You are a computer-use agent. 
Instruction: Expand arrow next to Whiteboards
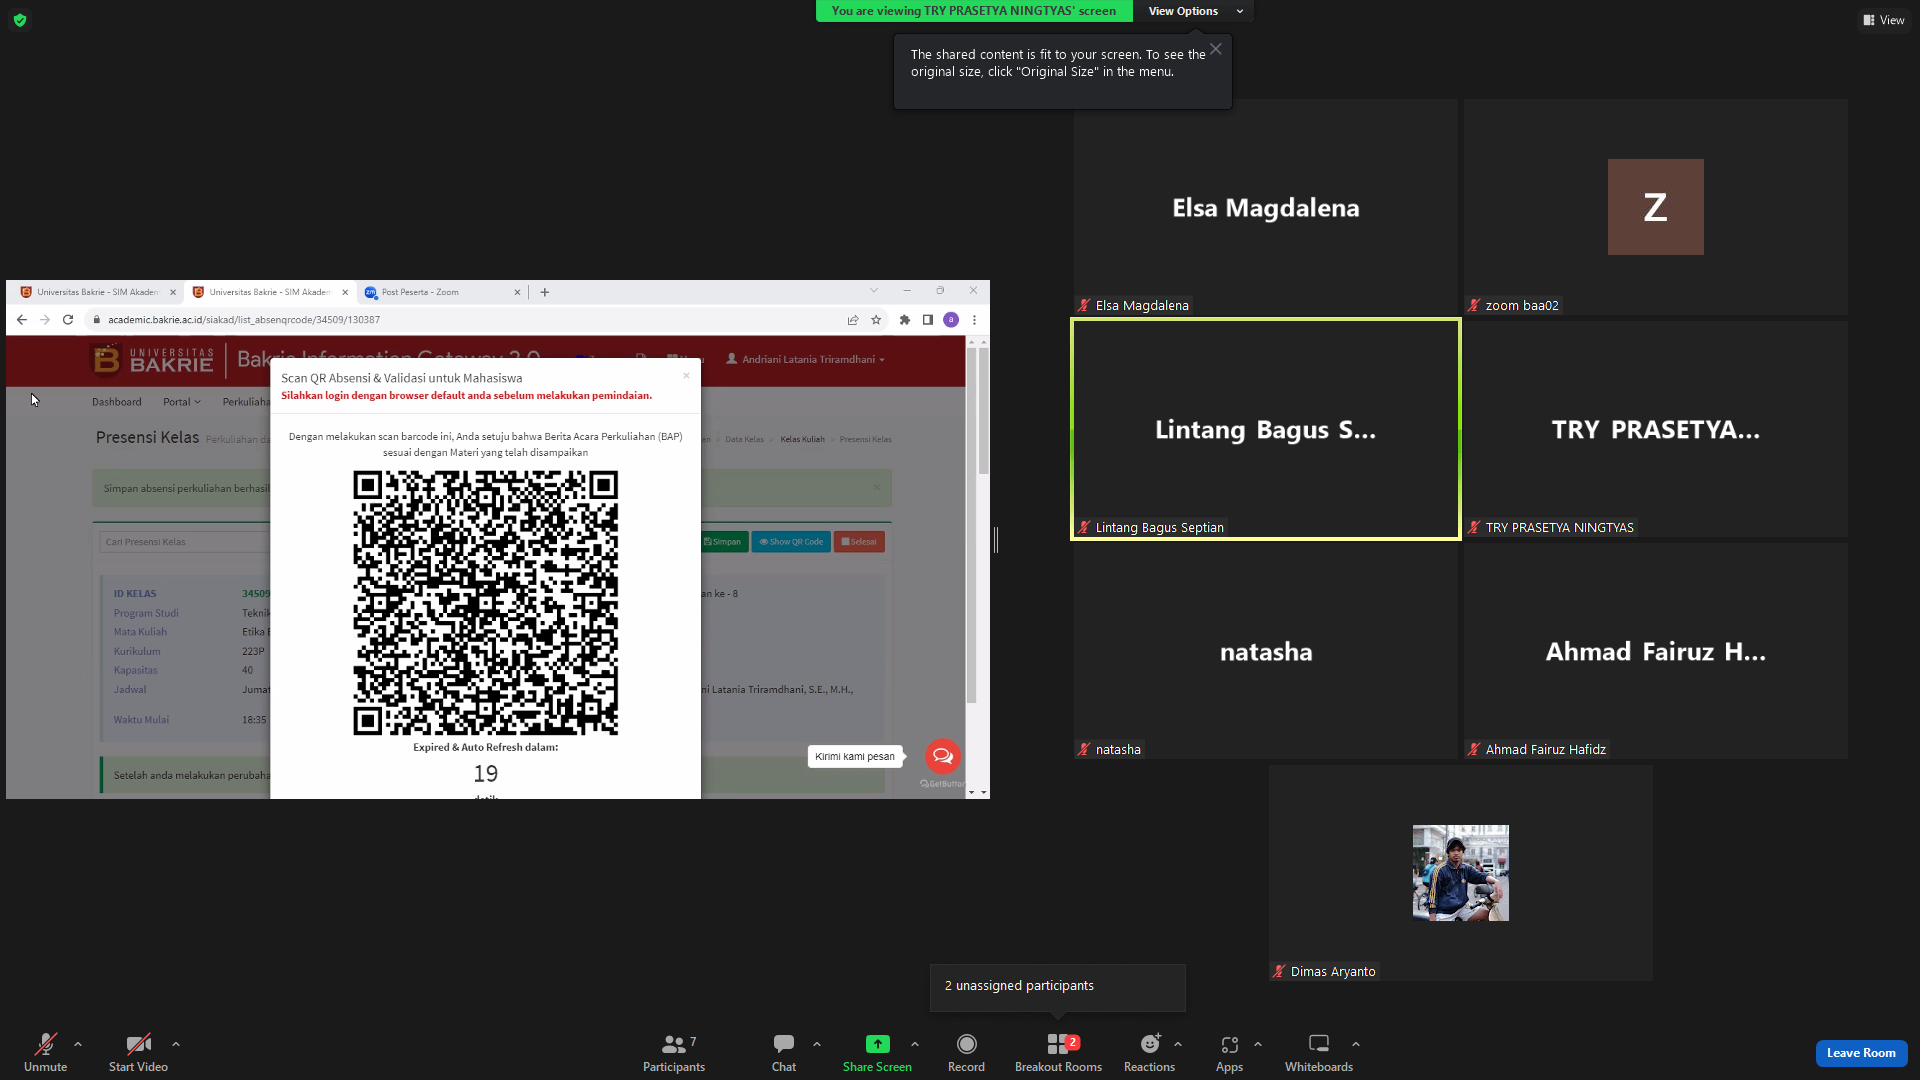pos(1356,1044)
